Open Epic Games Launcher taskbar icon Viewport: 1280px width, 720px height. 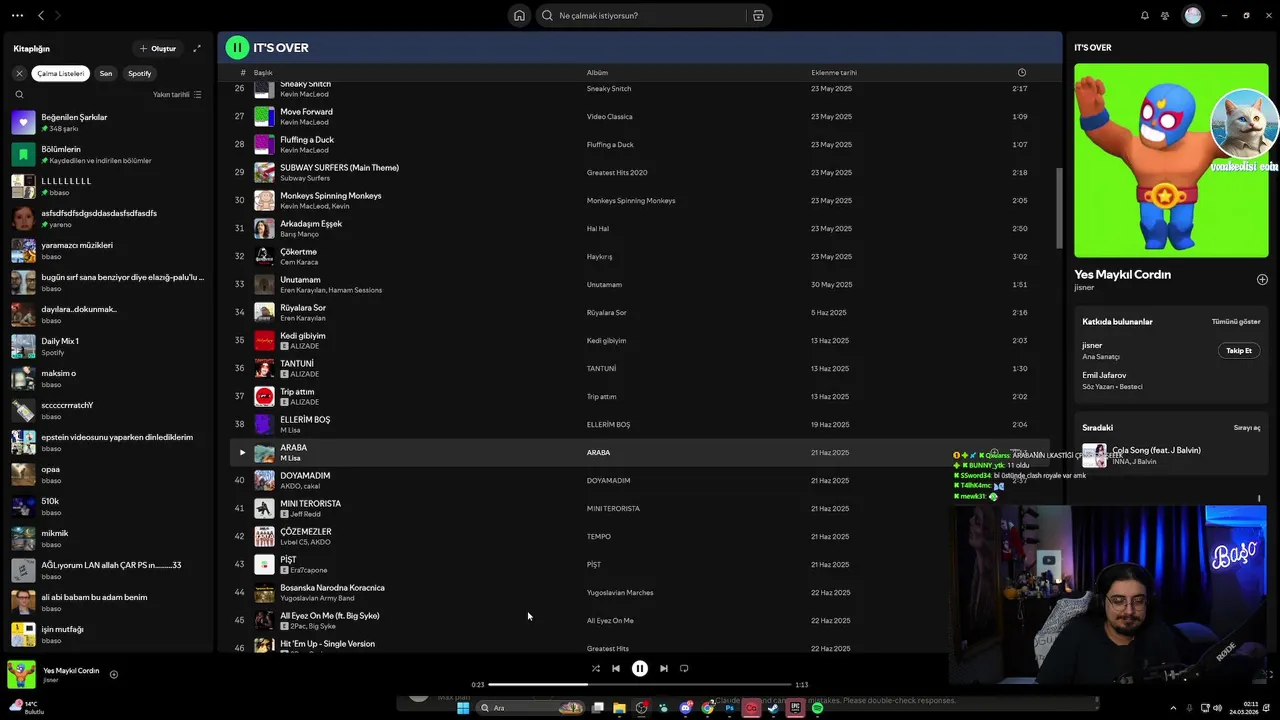(795, 708)
